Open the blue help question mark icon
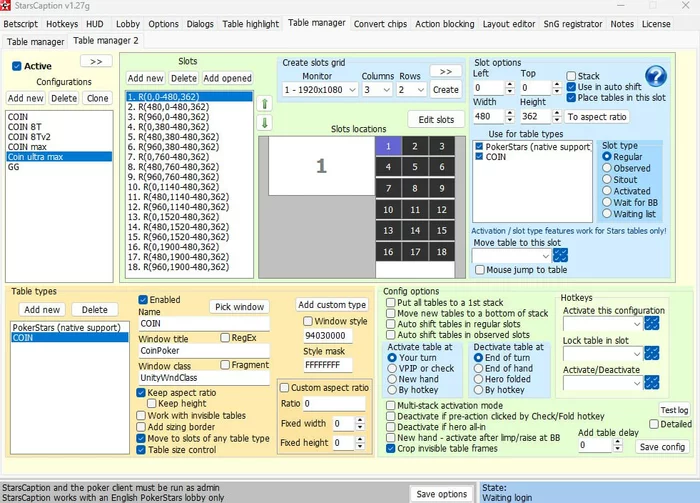Screen dimensions: 700x503 coord(655,77)
